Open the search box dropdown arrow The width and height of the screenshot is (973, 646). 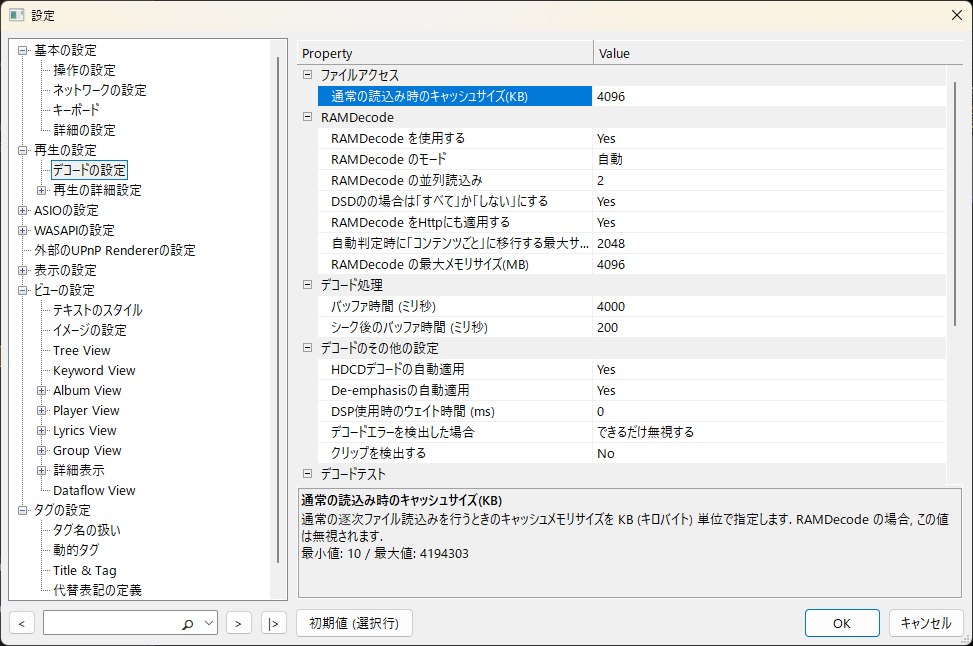[208, 623]
